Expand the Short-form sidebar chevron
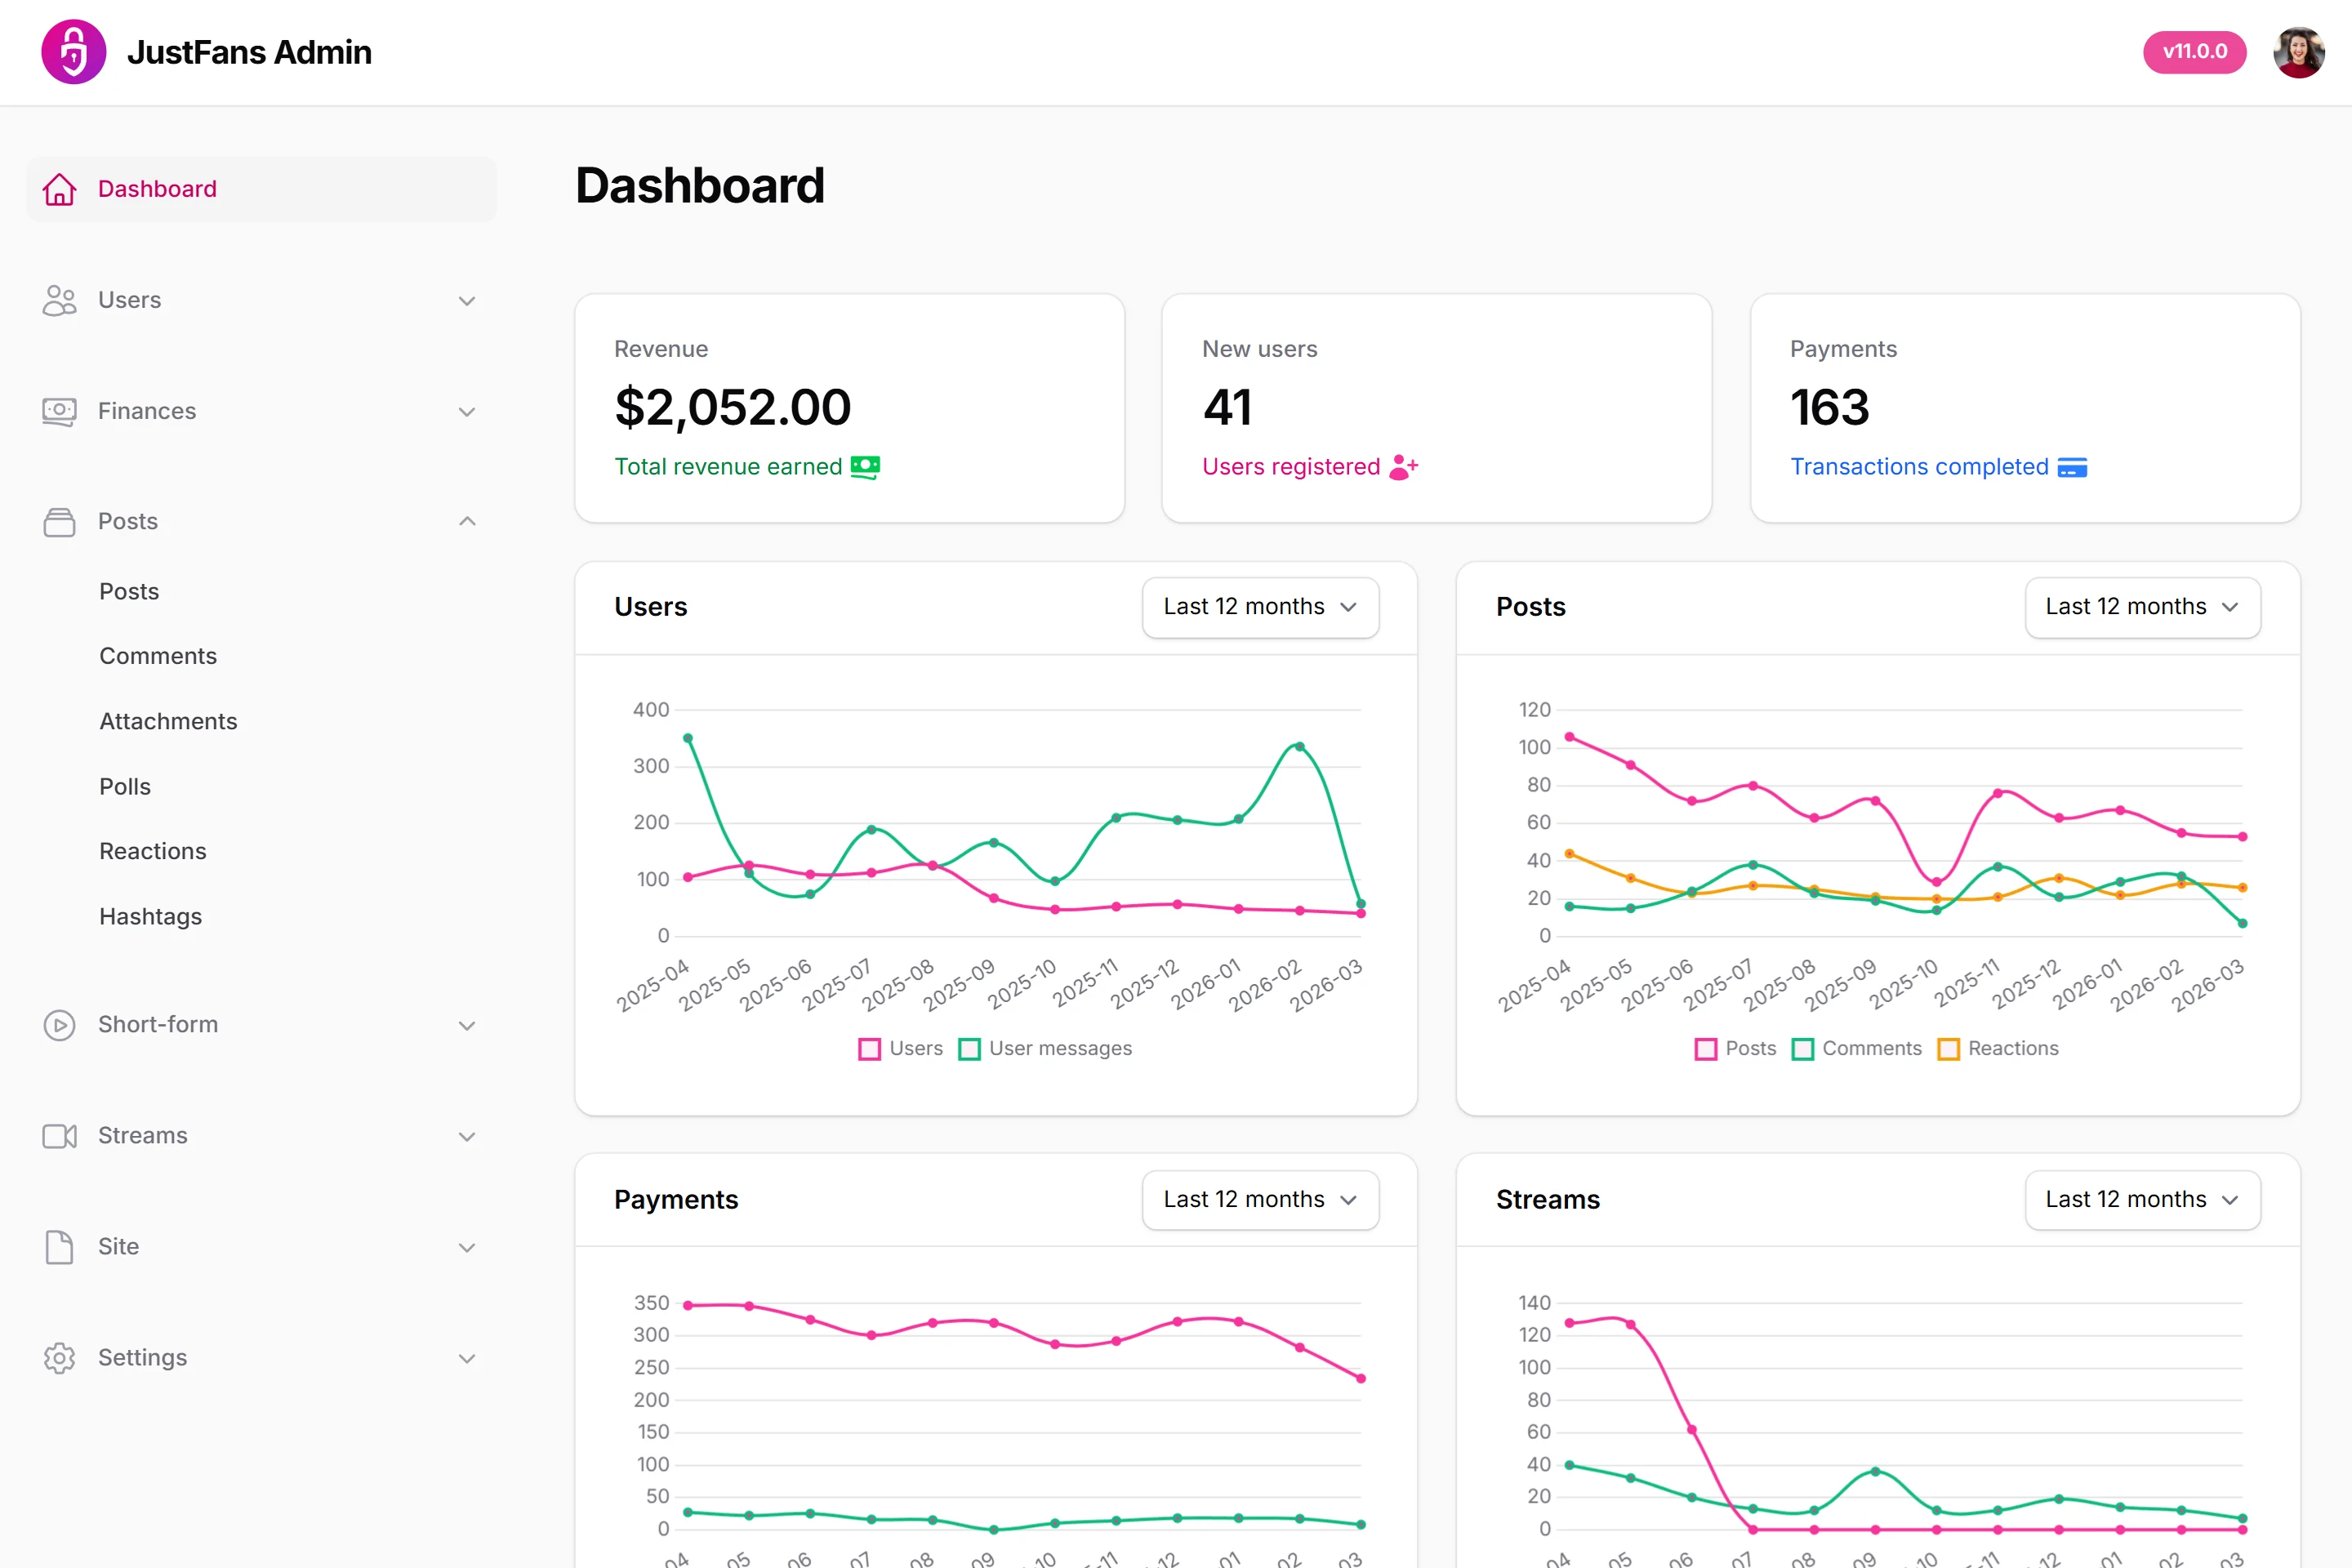2352x1568 pixels. pyautogui.click(x=467, y=1025)
